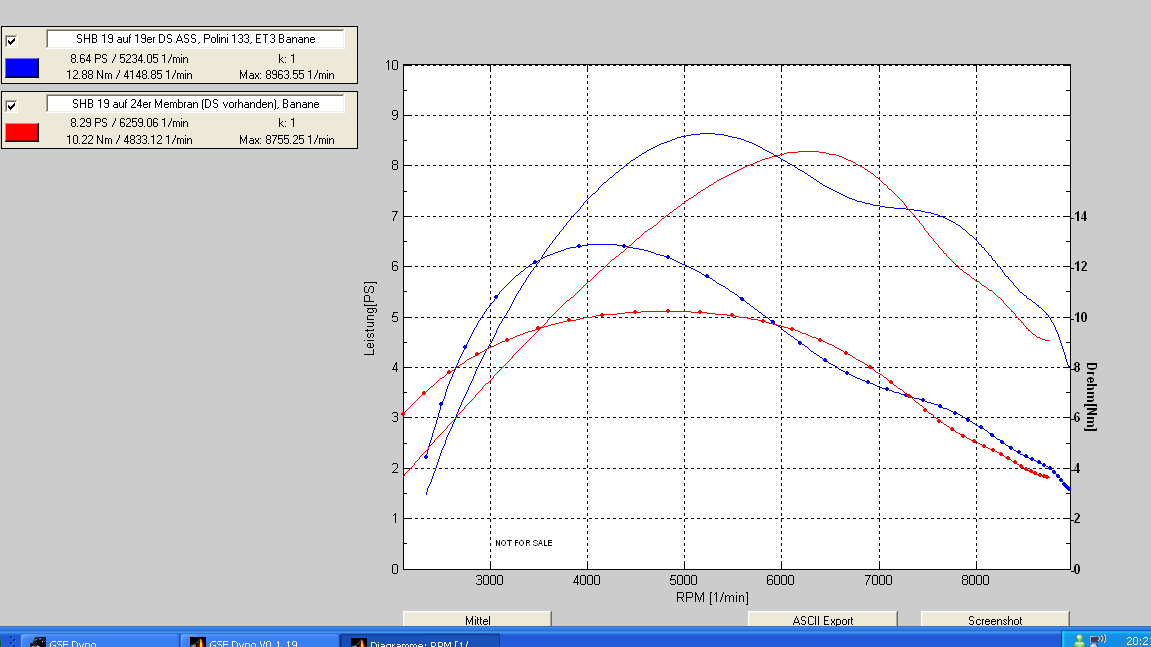Open the red curve color swatch

[x=22, y=132]
